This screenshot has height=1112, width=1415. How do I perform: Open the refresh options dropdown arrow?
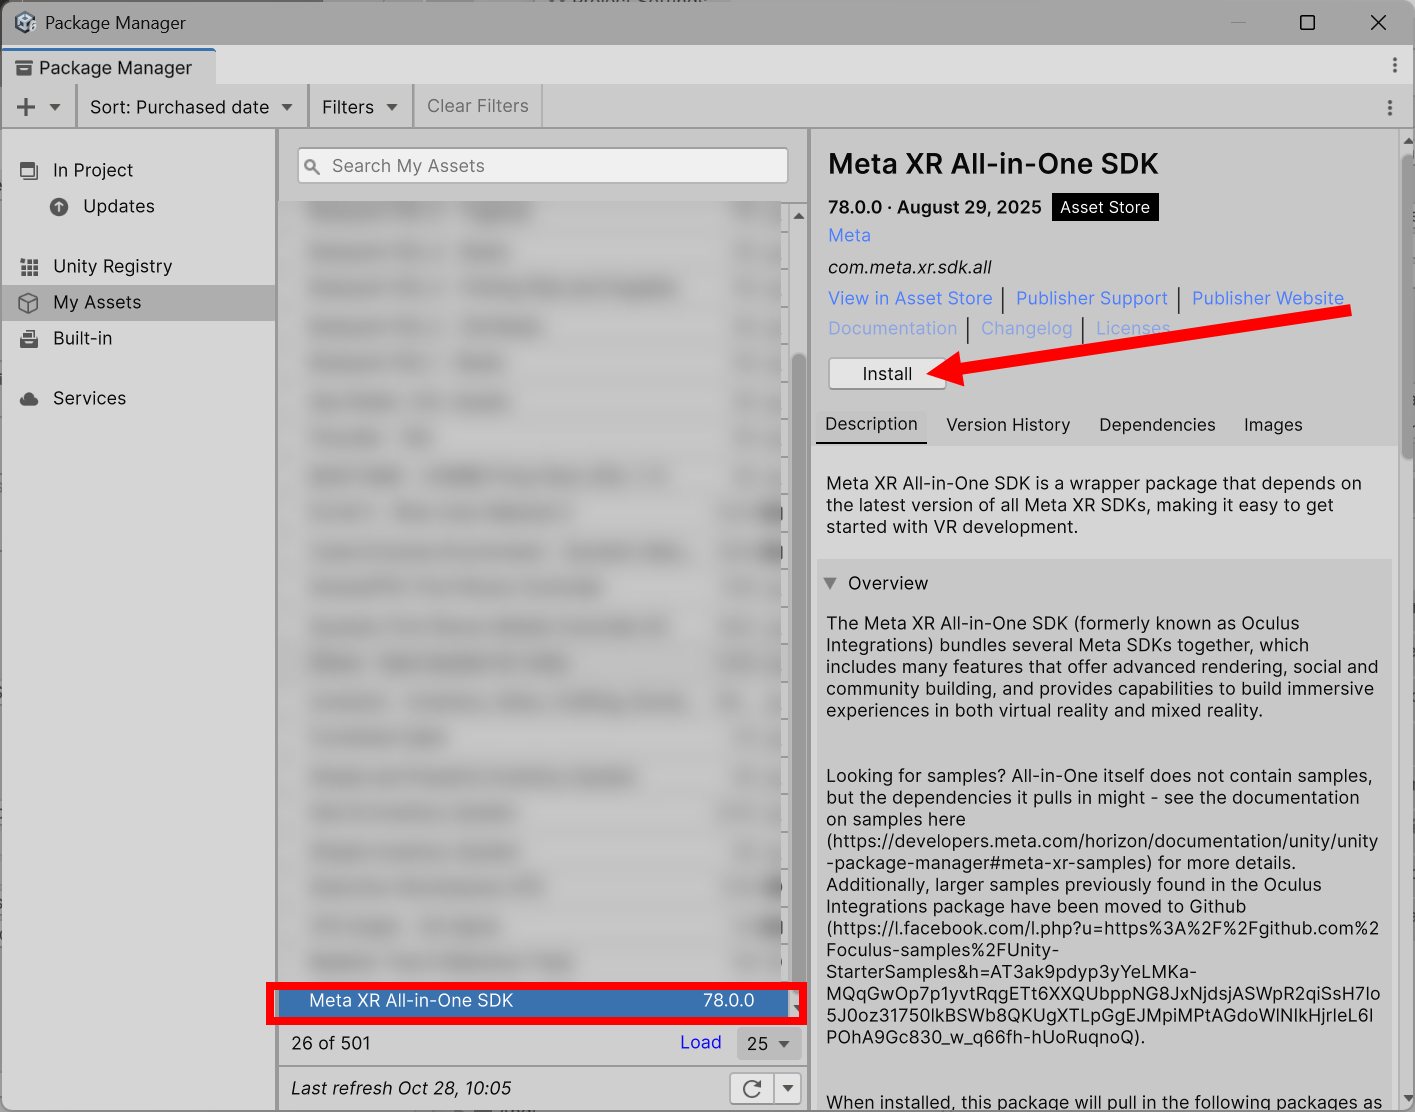coord(788,1088)
